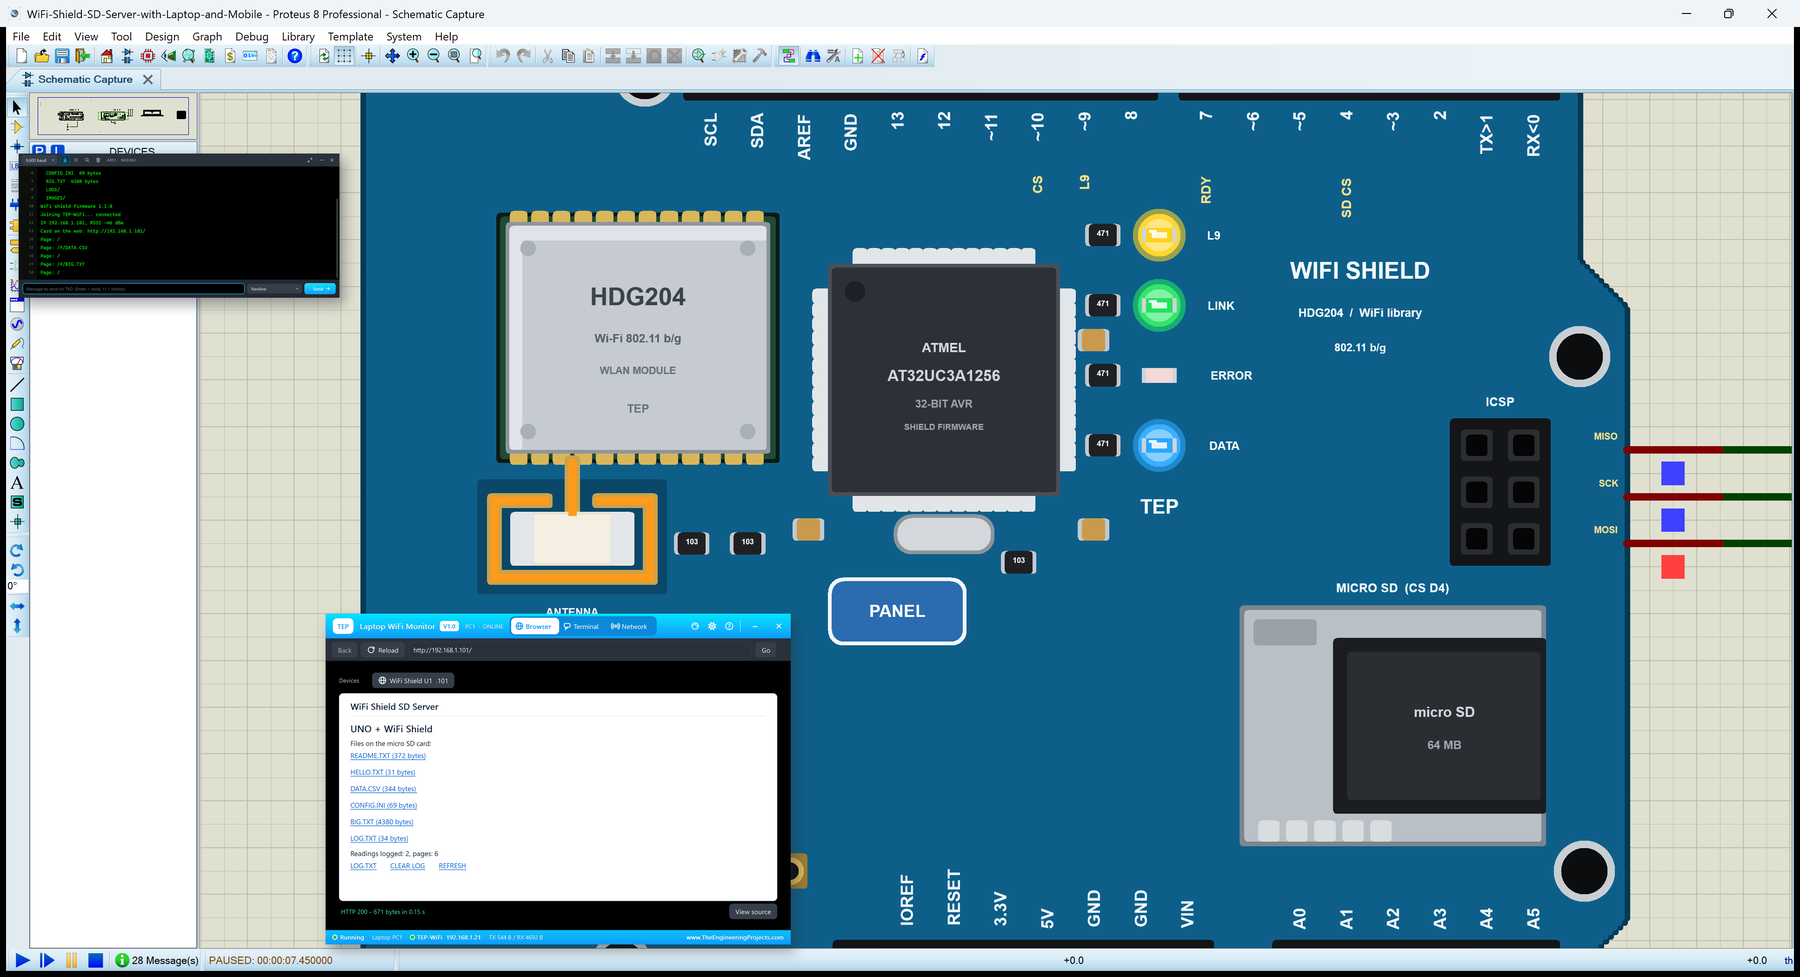1800x977 pixels.
Task: Select the 2D Graphics Box tool
Action: point(17,404)
